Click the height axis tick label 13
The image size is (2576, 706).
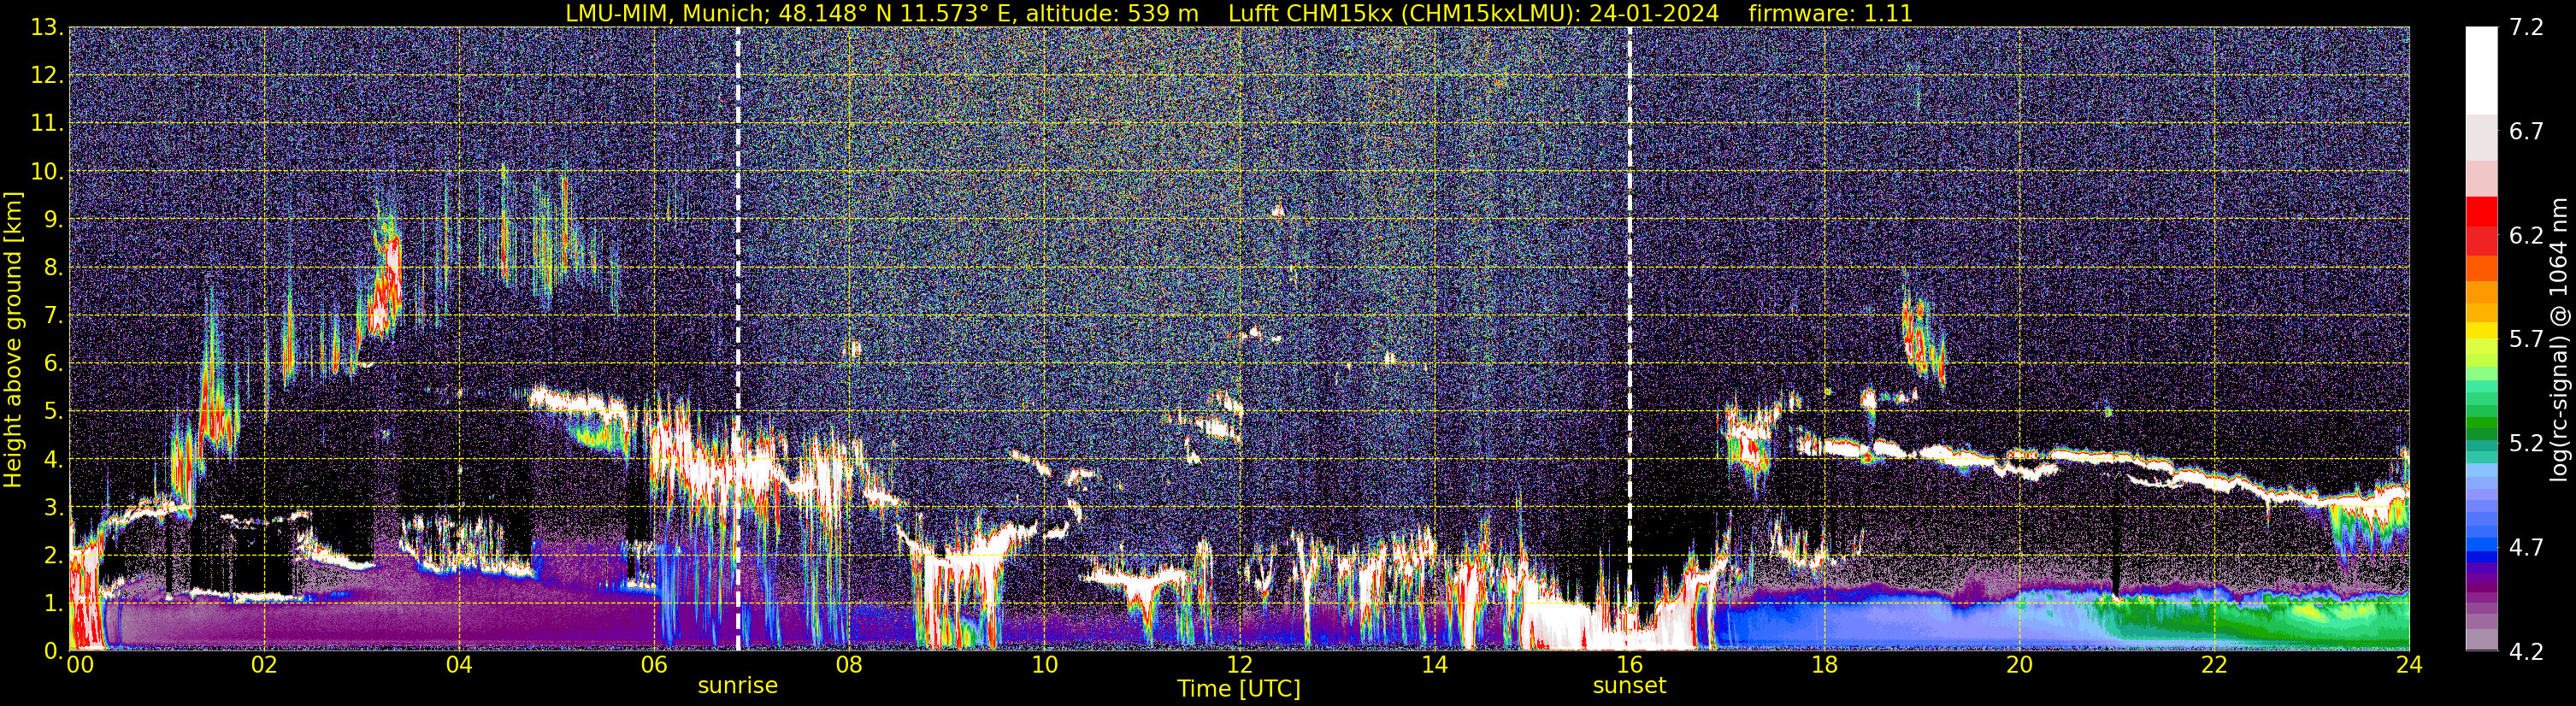click(x=47, y=27)
